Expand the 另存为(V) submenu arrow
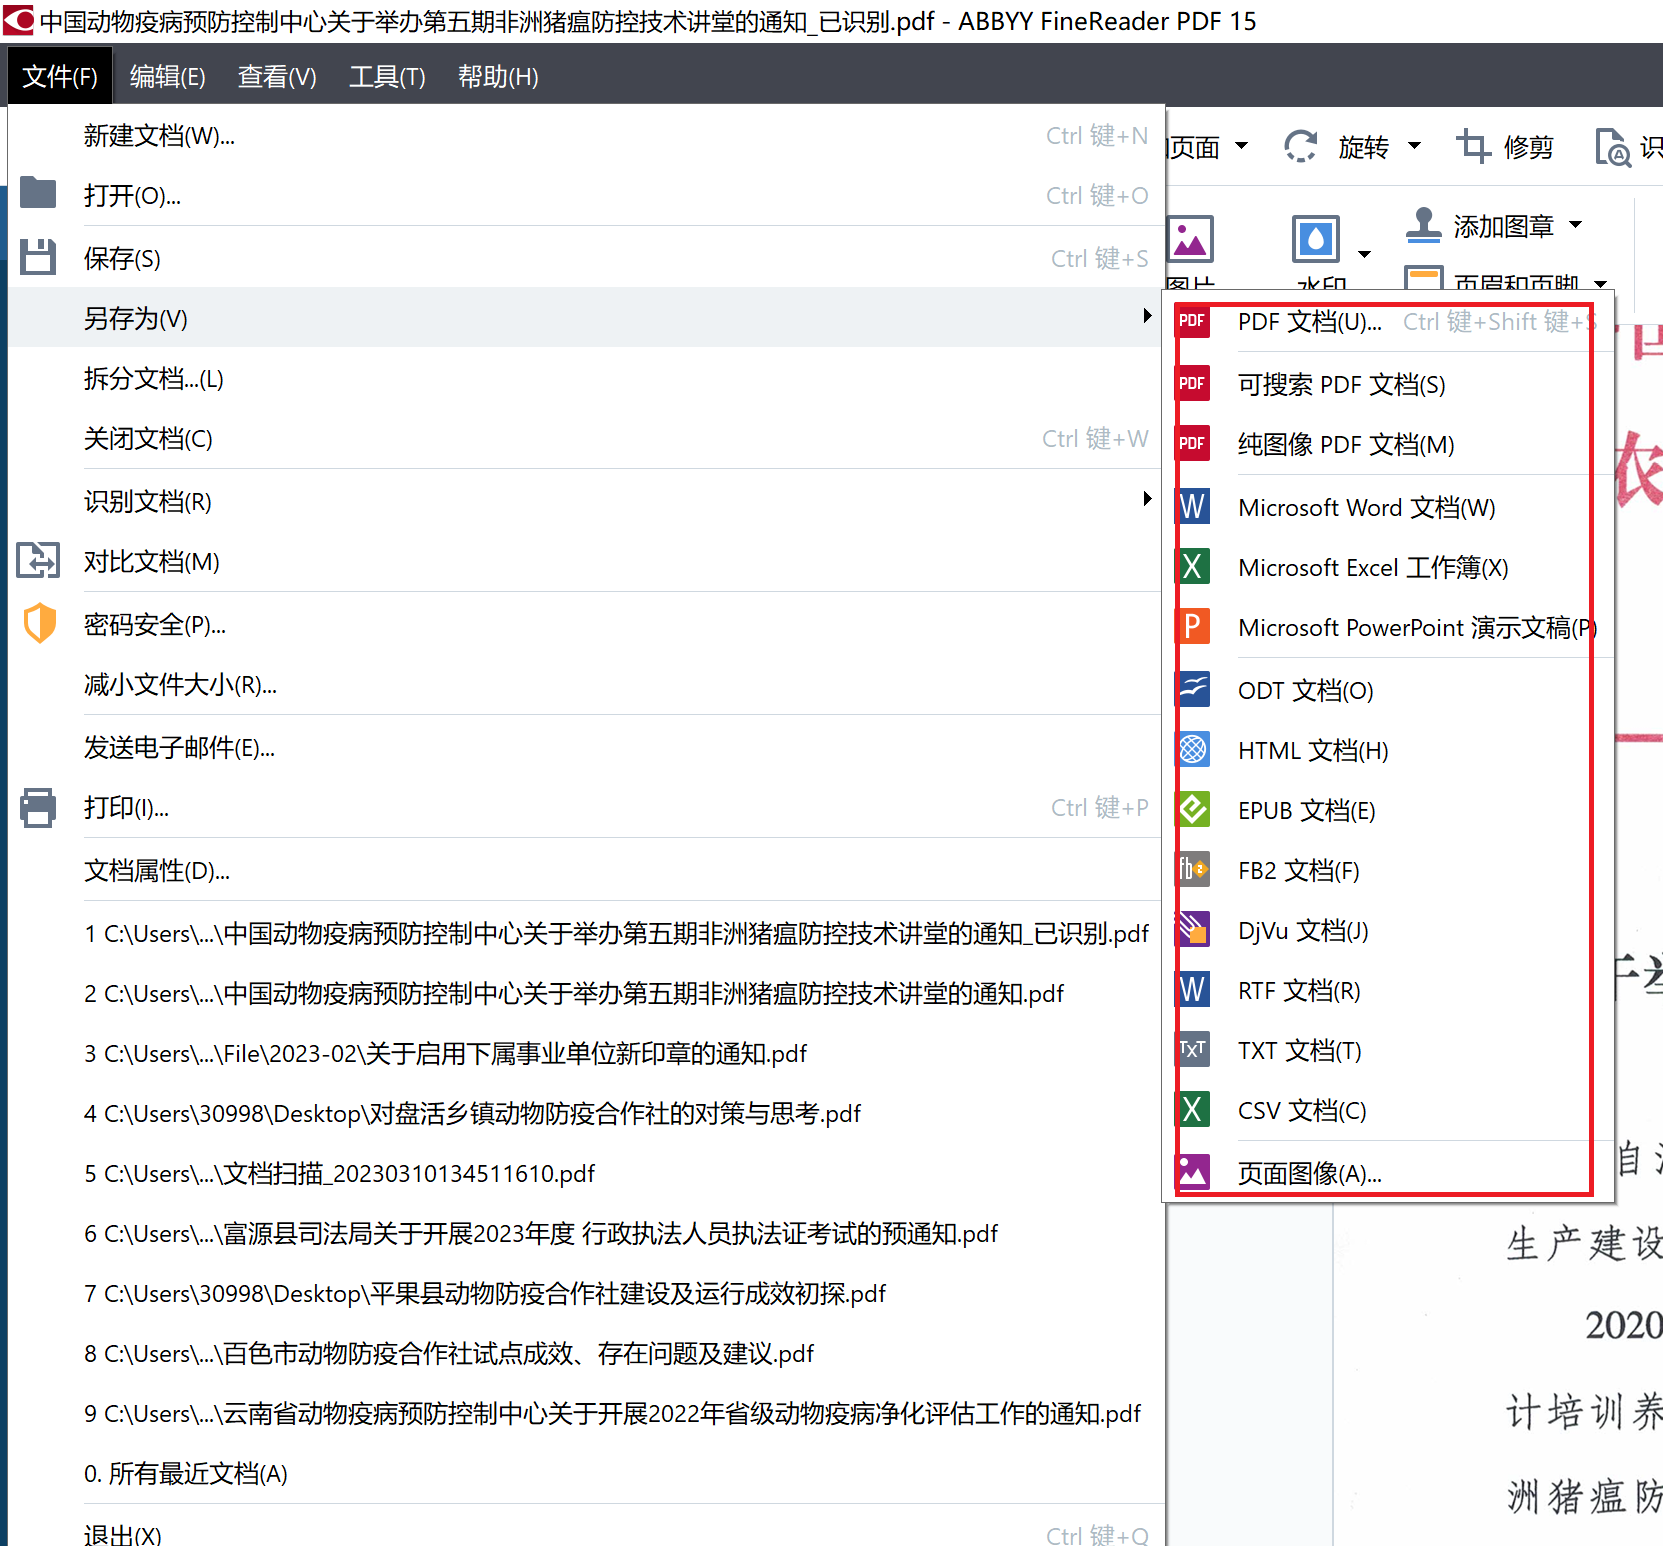This screenshot has width=1663, height=1546. pyautogui.click(x=1147, y=316)
